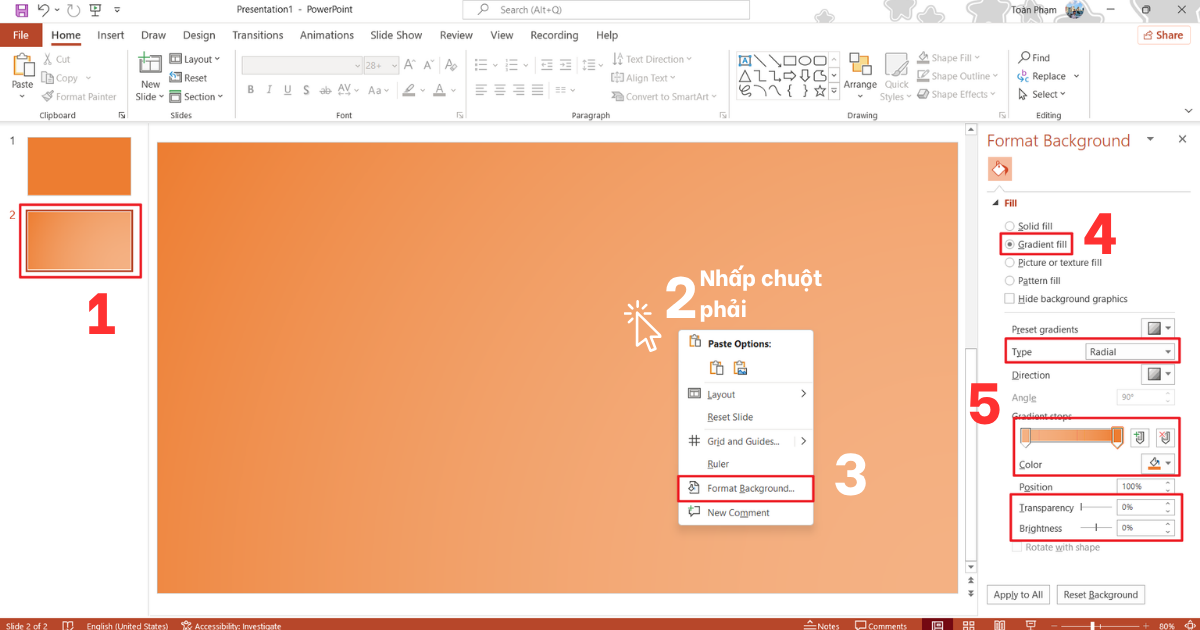Screen dimensions: 1200x630
Task: Click the Apply to All button
Action: point(1018,595)
